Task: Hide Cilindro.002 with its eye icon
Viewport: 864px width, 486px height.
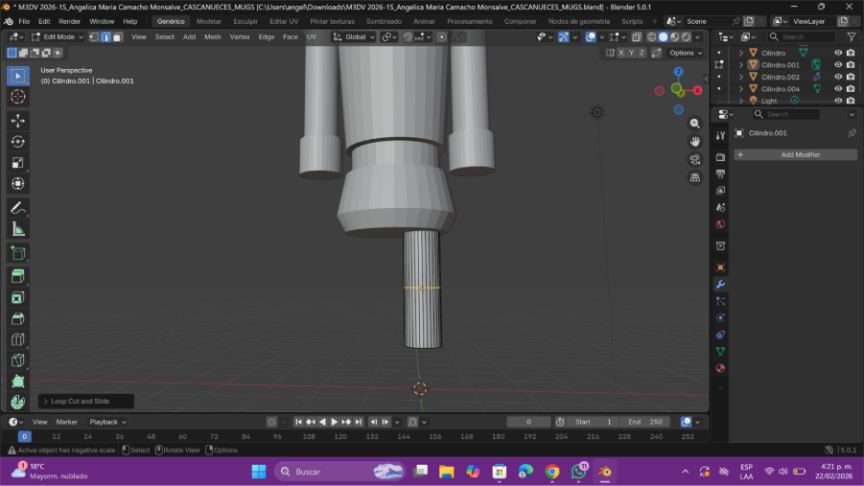Action: (838, 77)
